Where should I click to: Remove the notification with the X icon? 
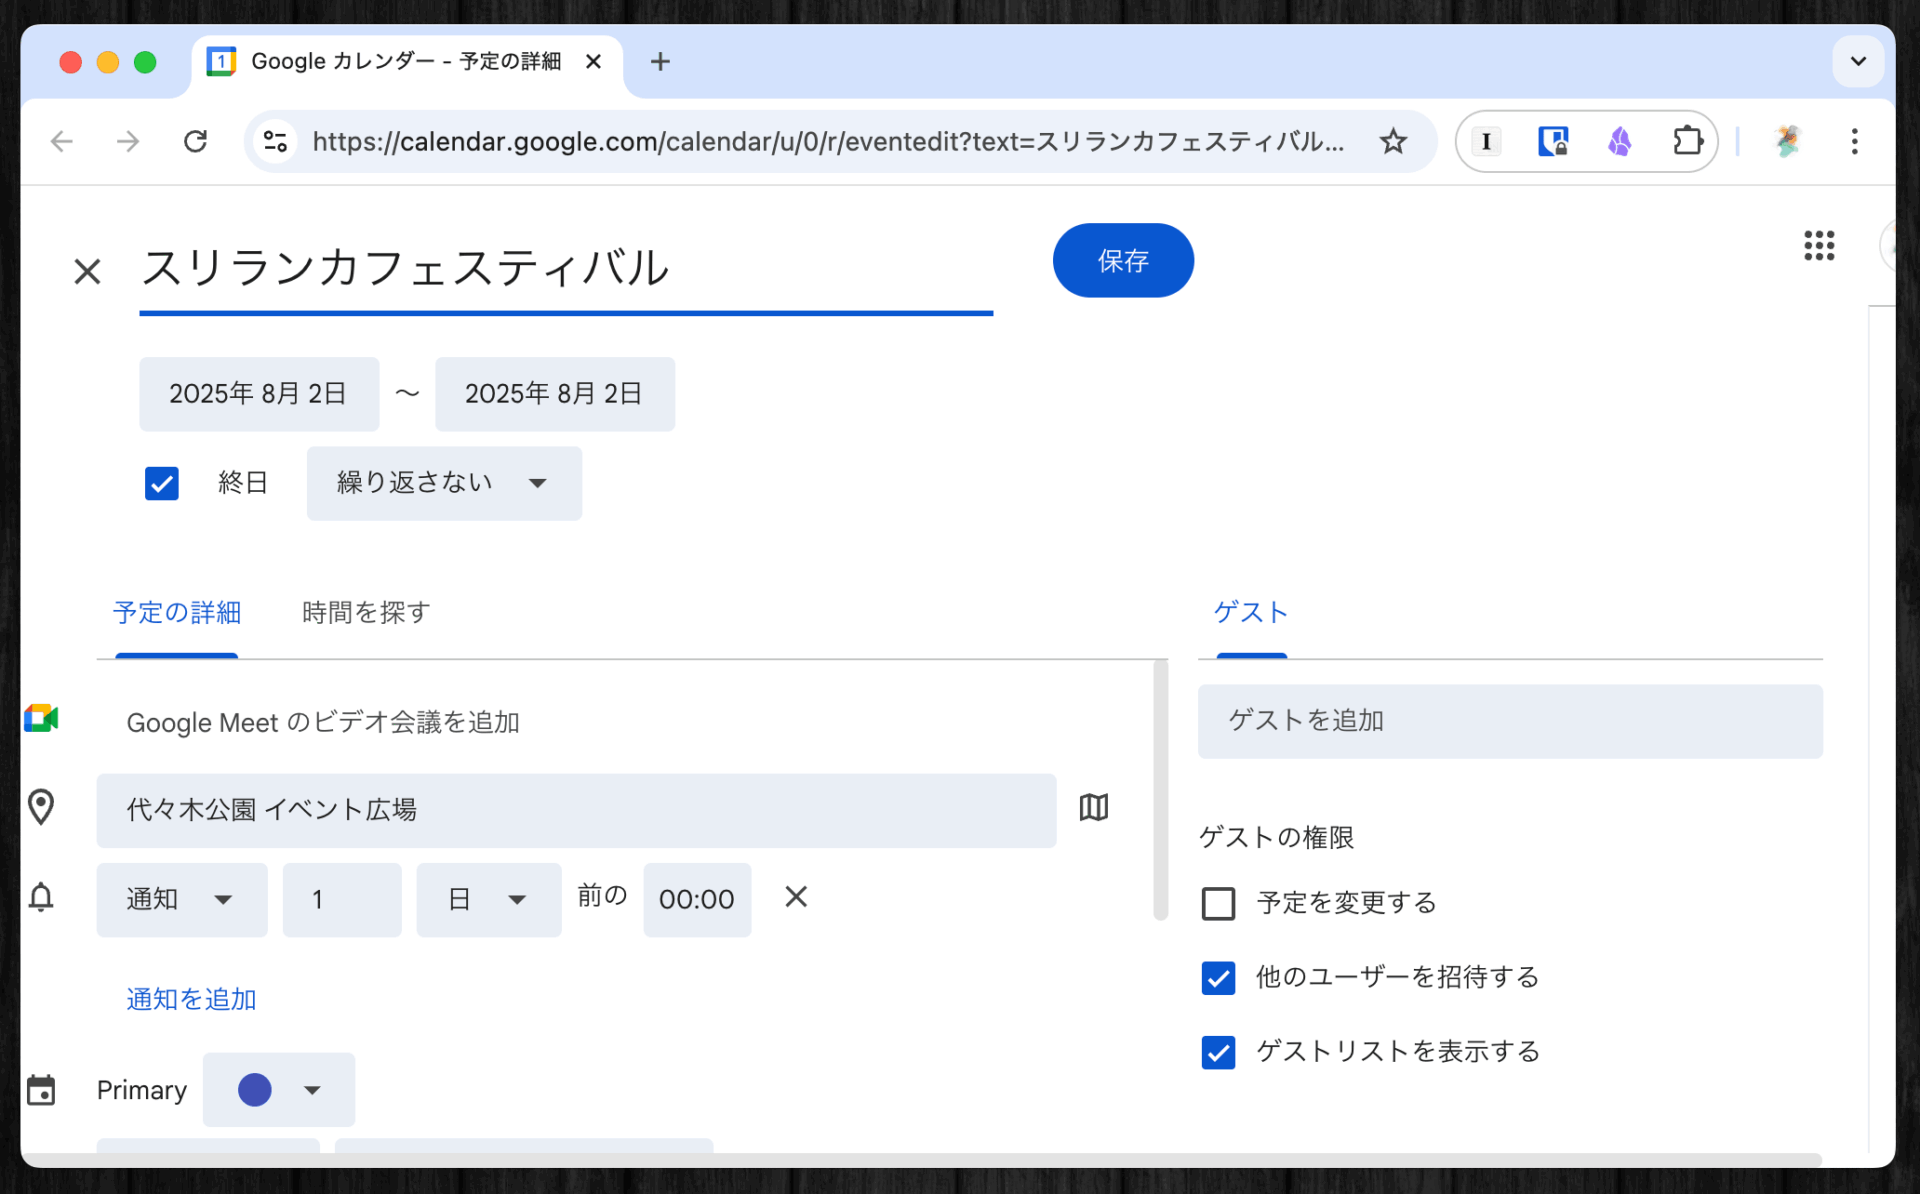795,897
